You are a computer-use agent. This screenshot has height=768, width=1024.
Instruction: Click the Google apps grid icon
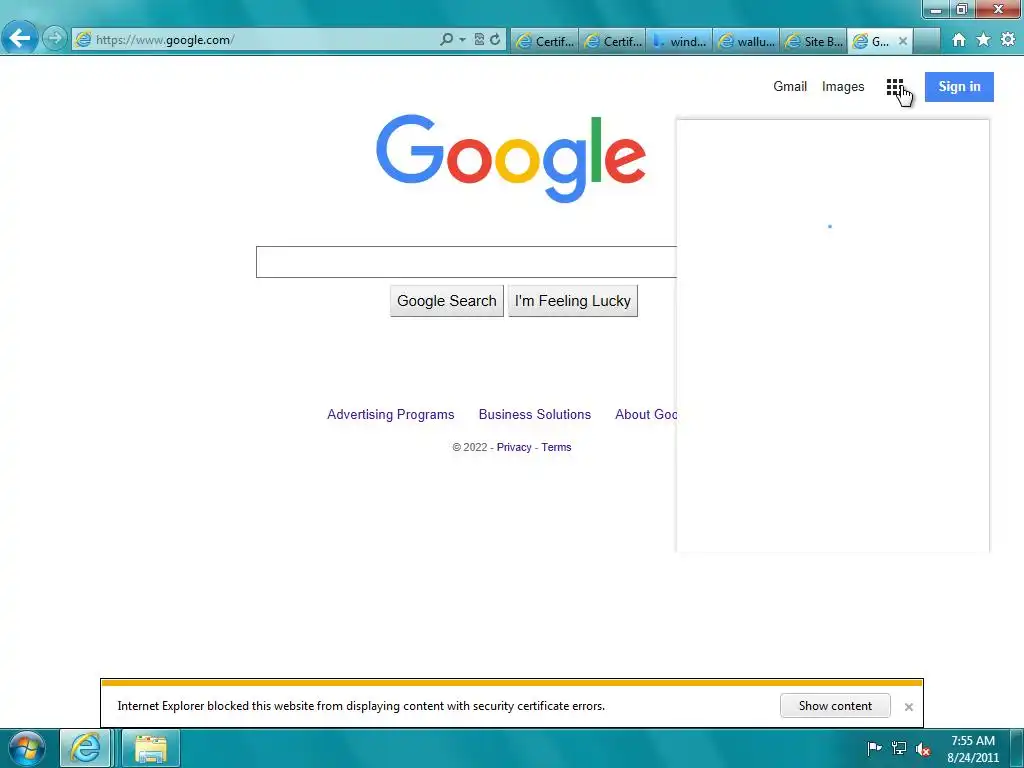[895, 87]
